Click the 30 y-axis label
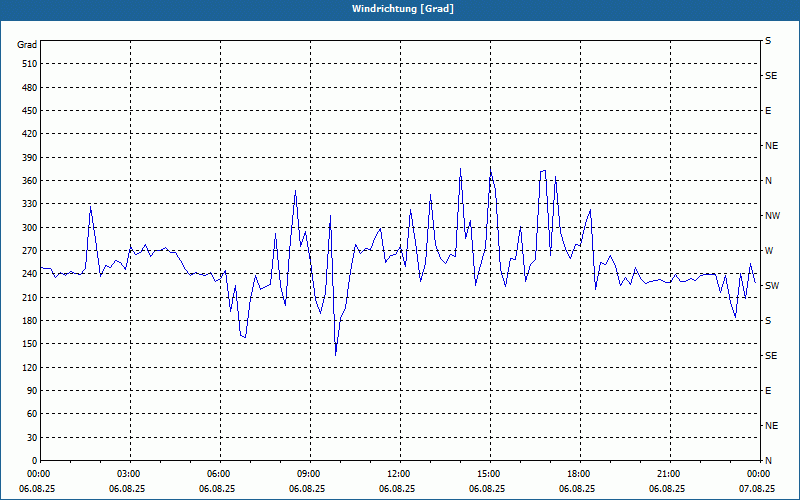800x500 pixels. tap(32, 437)
